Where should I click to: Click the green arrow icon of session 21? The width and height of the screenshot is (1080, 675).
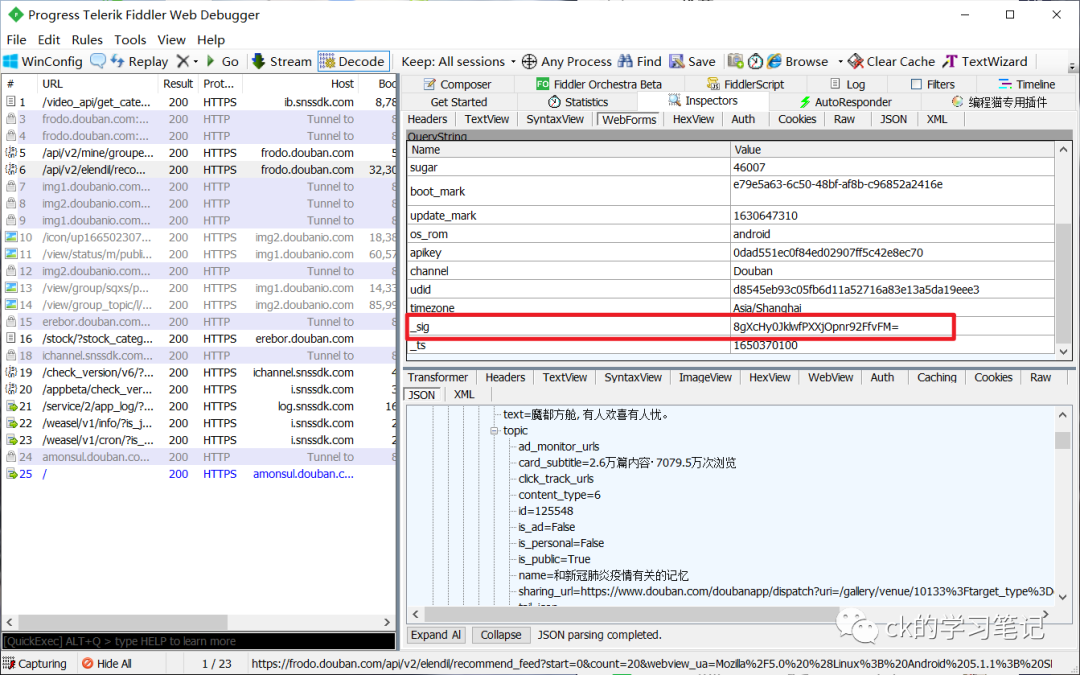tap(11, 406)
